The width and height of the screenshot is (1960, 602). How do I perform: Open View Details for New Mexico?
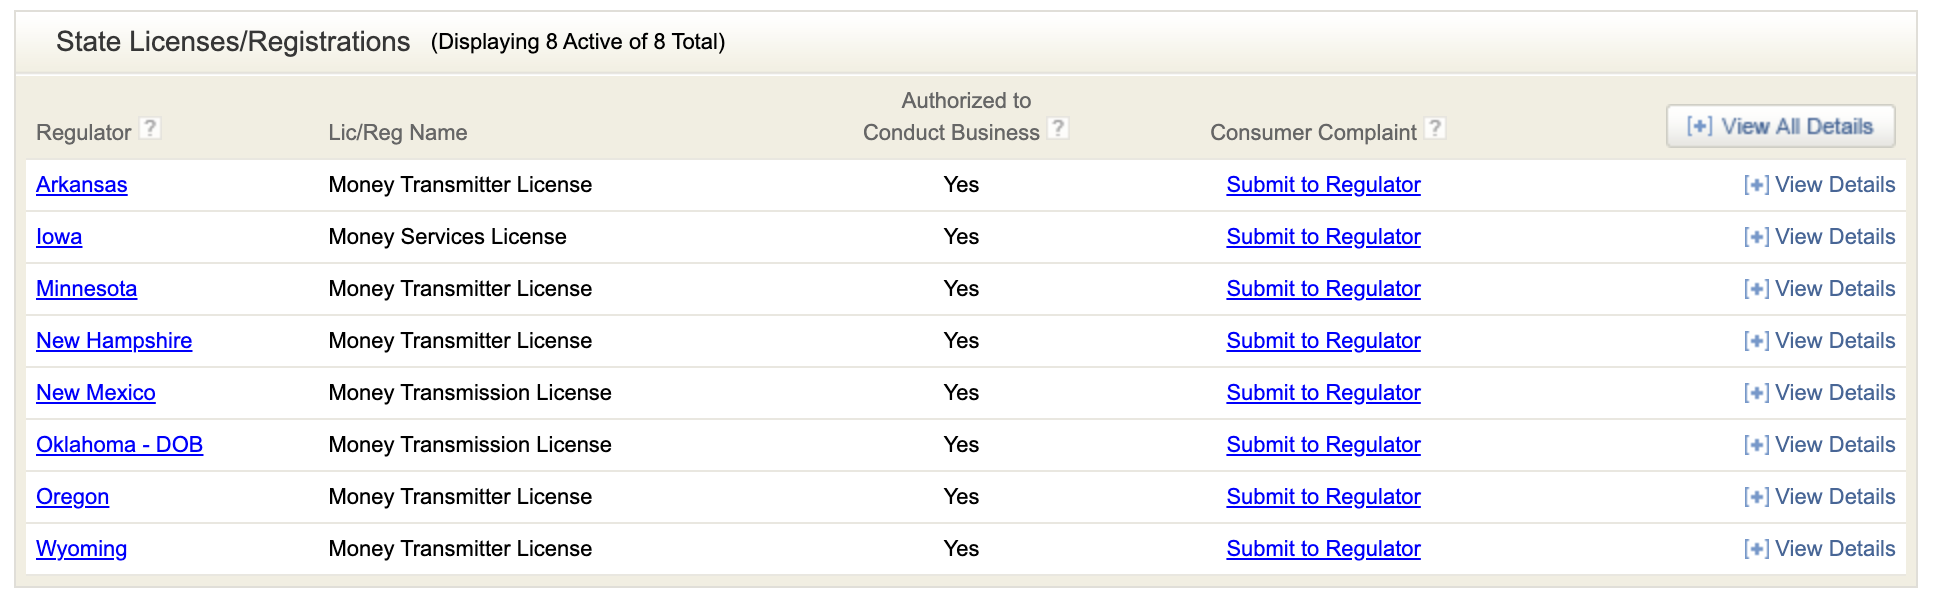pos(1819,393)
